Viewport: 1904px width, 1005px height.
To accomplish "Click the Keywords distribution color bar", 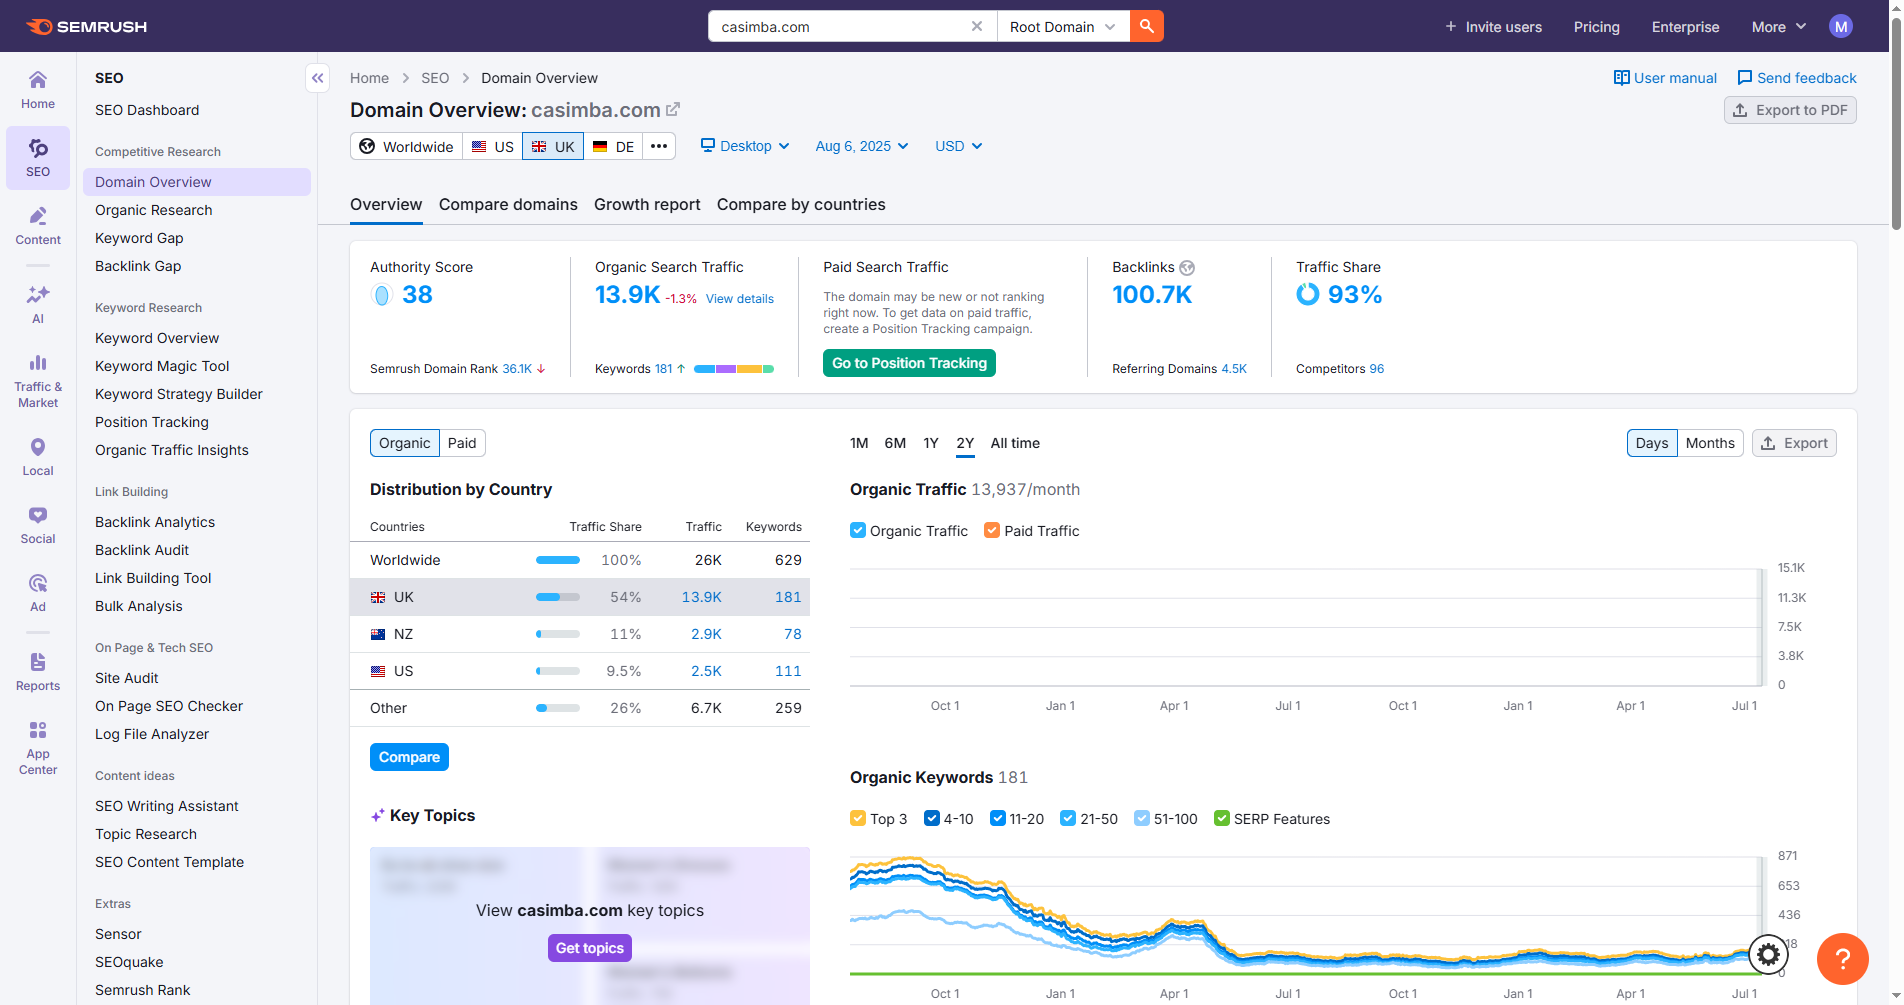I will [x=733, y=369].
